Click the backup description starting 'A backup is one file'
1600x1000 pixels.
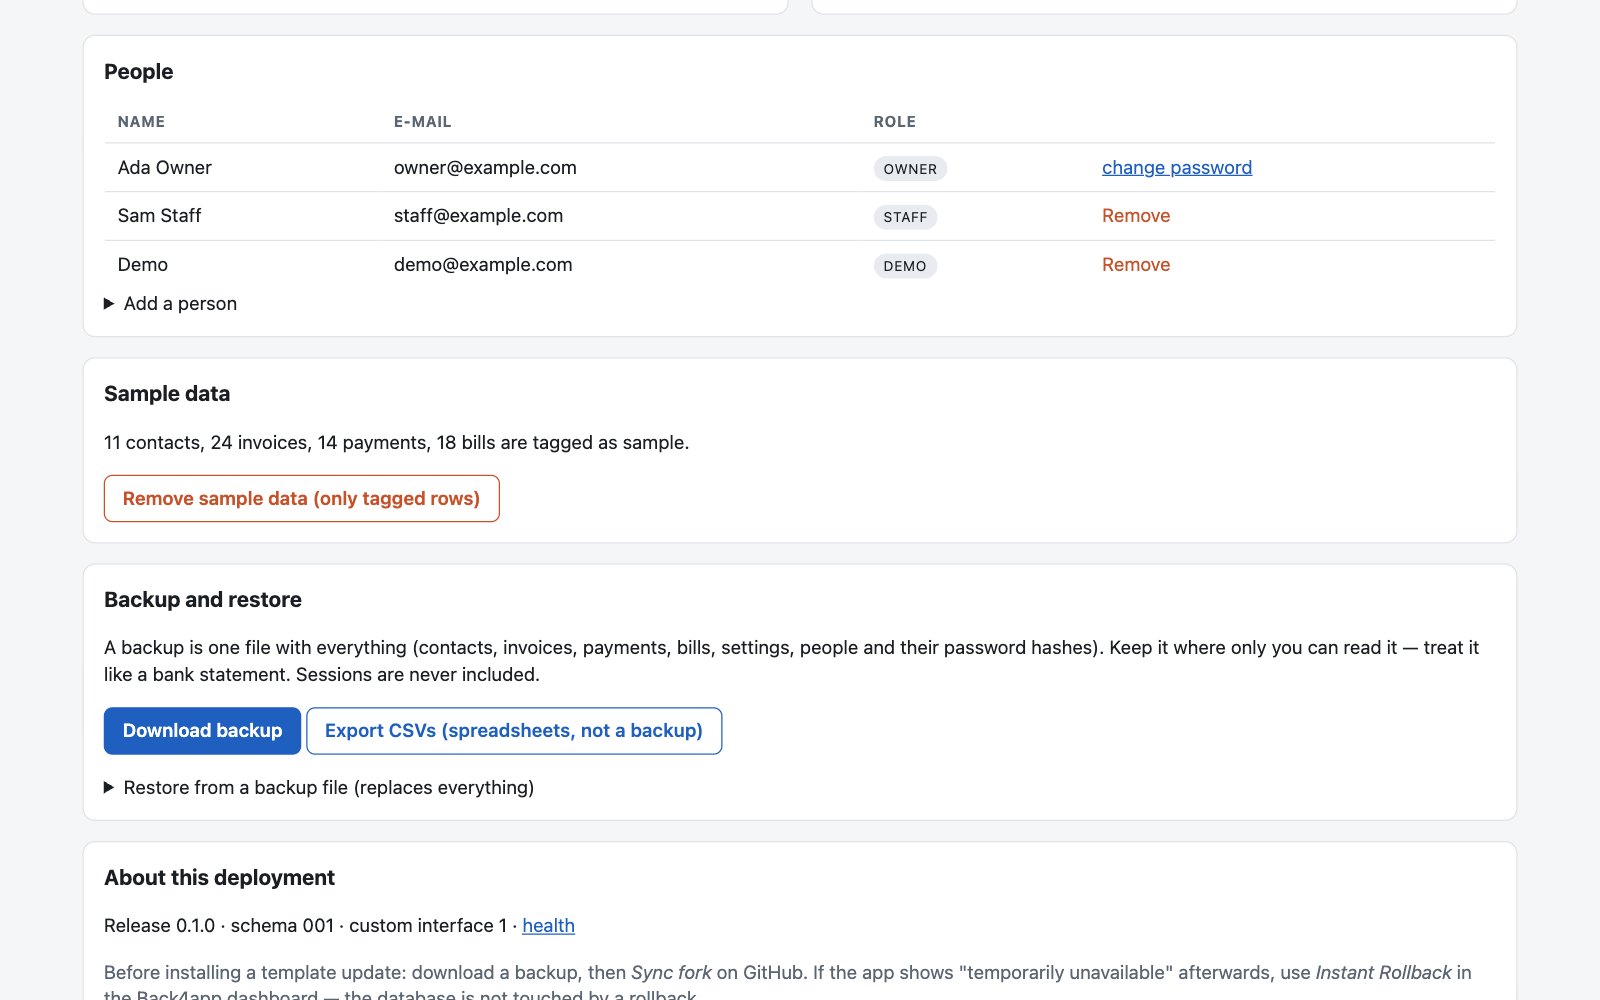pyautogui.click(x=792, y=661)
